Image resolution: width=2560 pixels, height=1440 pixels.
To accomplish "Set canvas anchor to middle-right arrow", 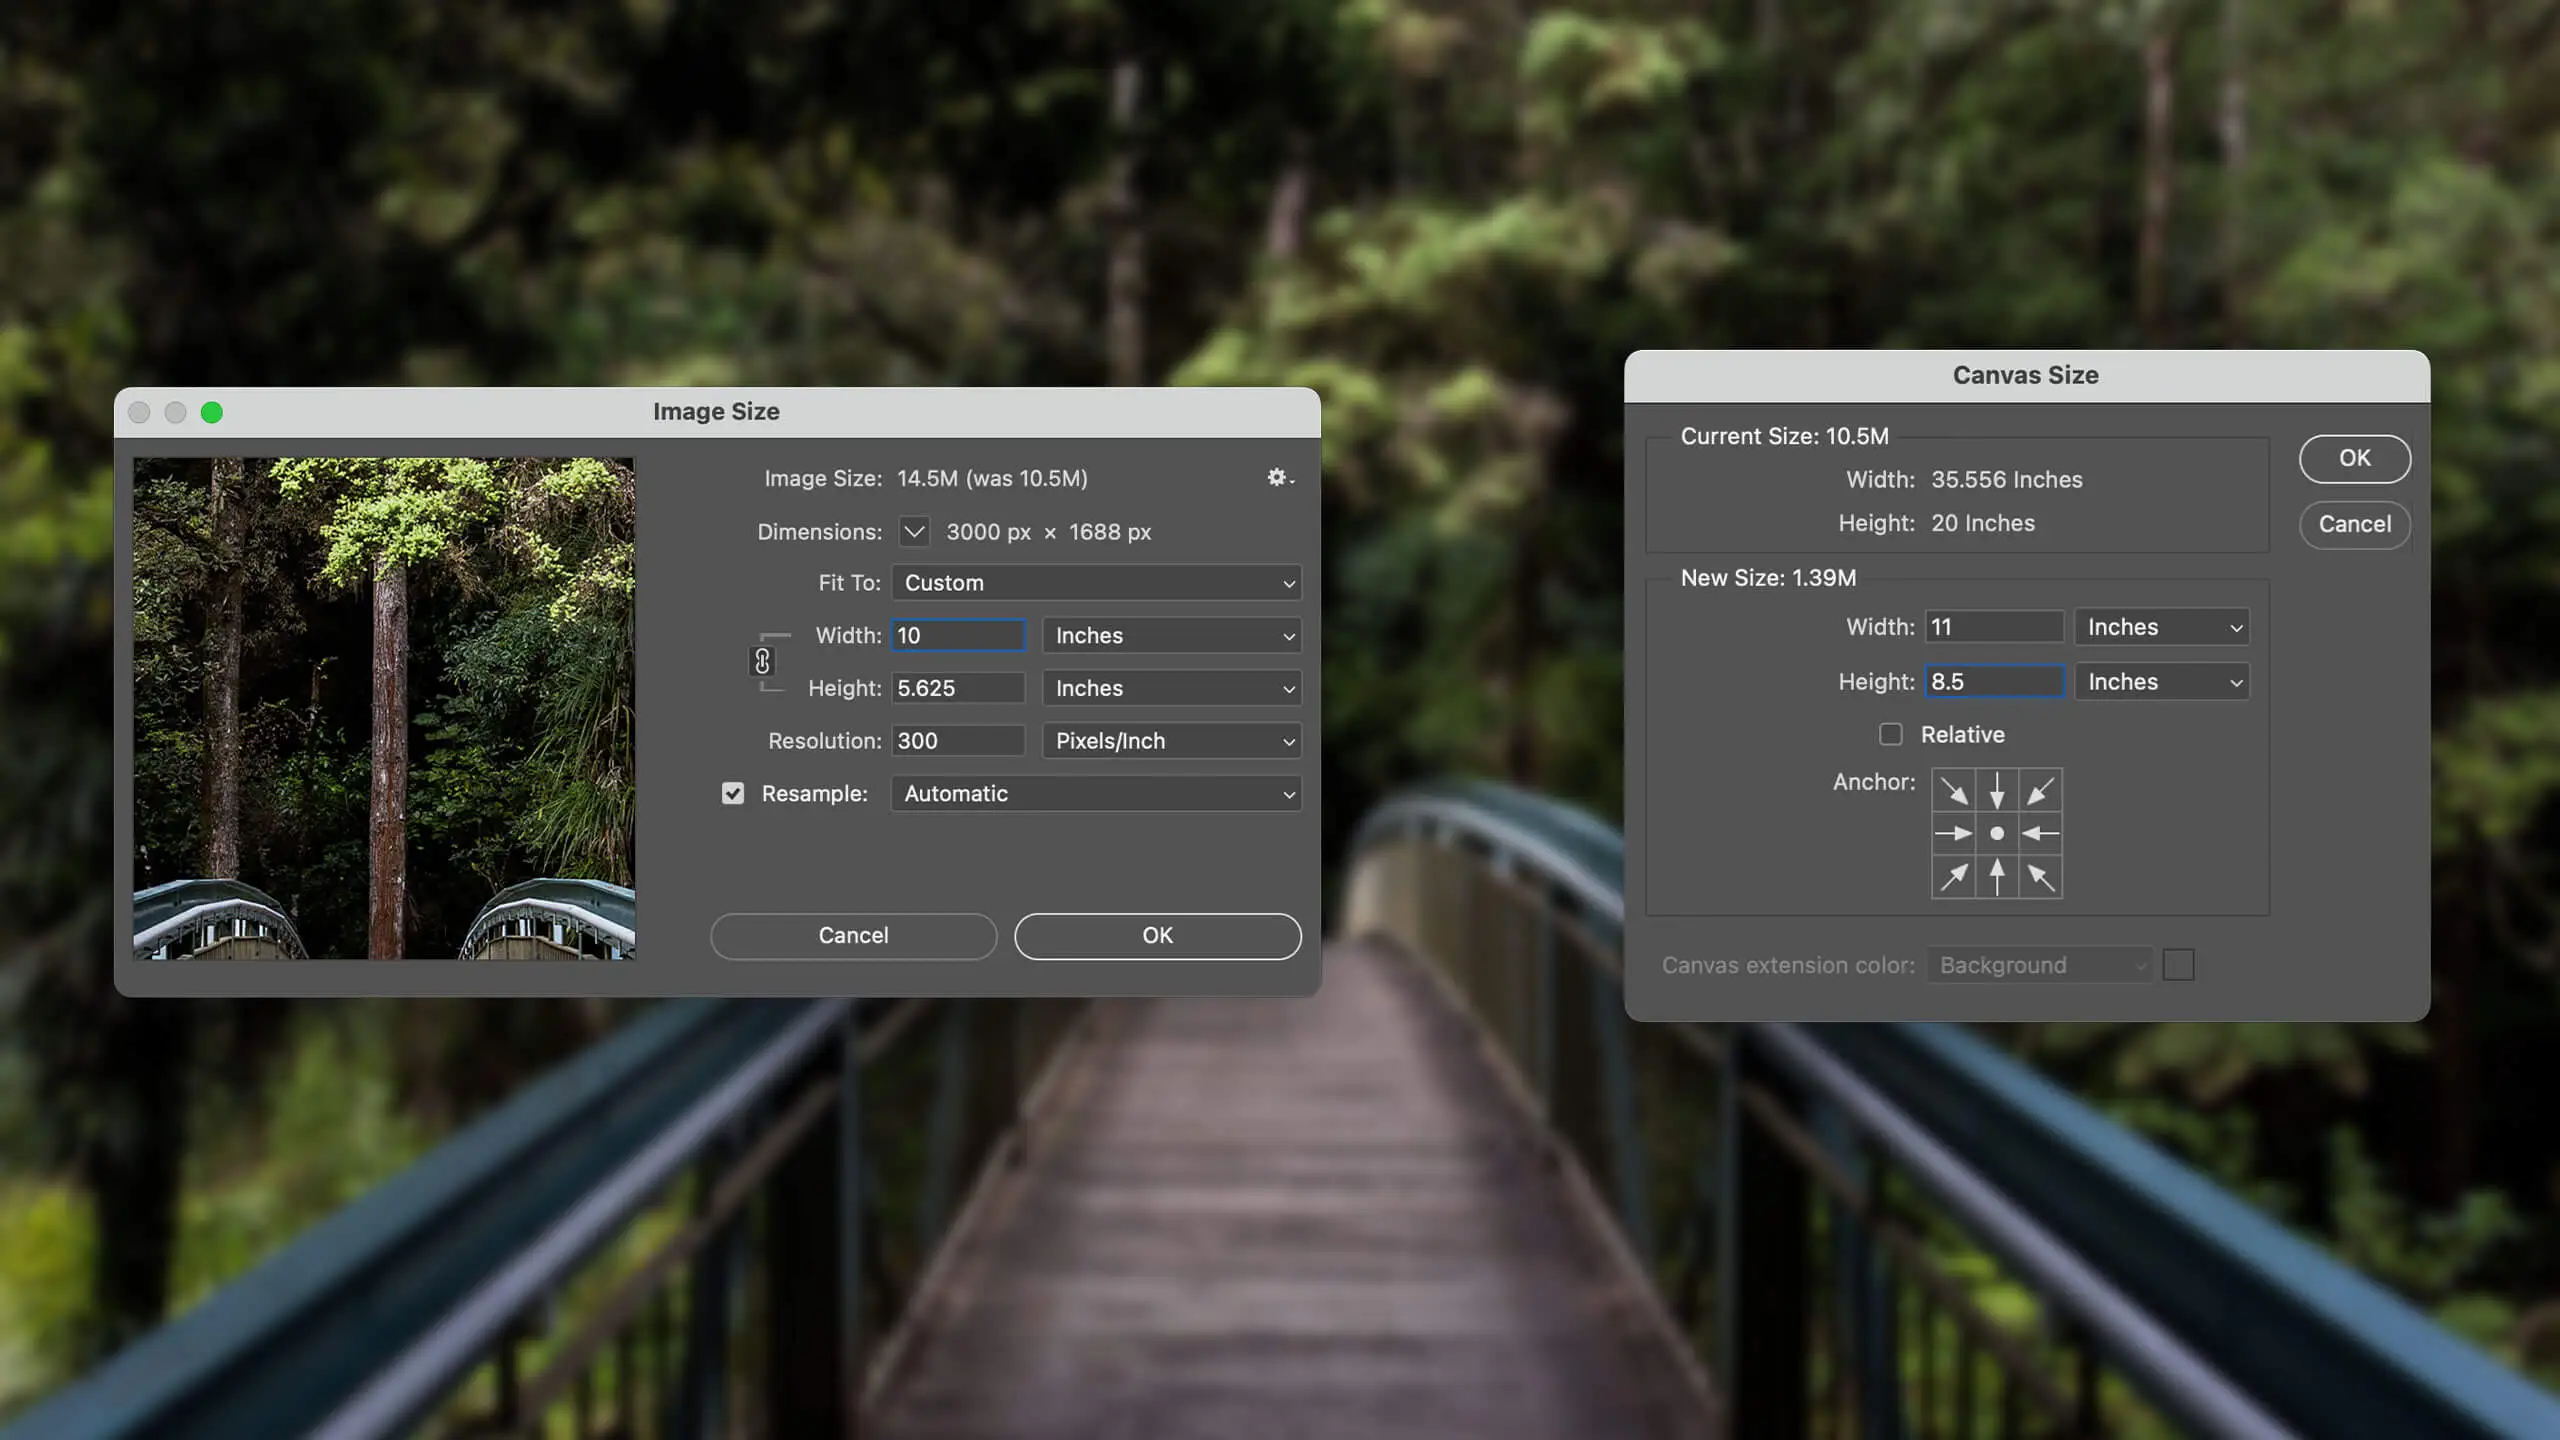I will [2040, 833].
